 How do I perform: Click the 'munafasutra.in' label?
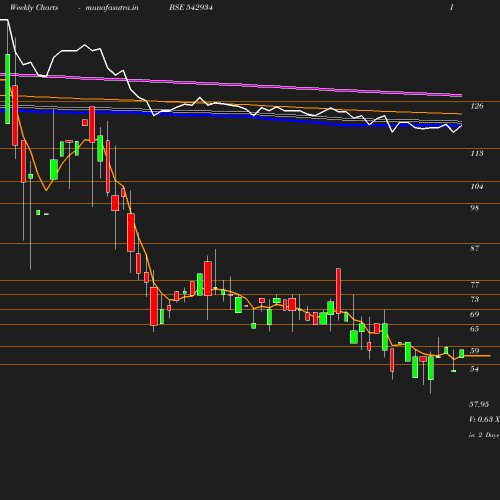tap(112, 7)
